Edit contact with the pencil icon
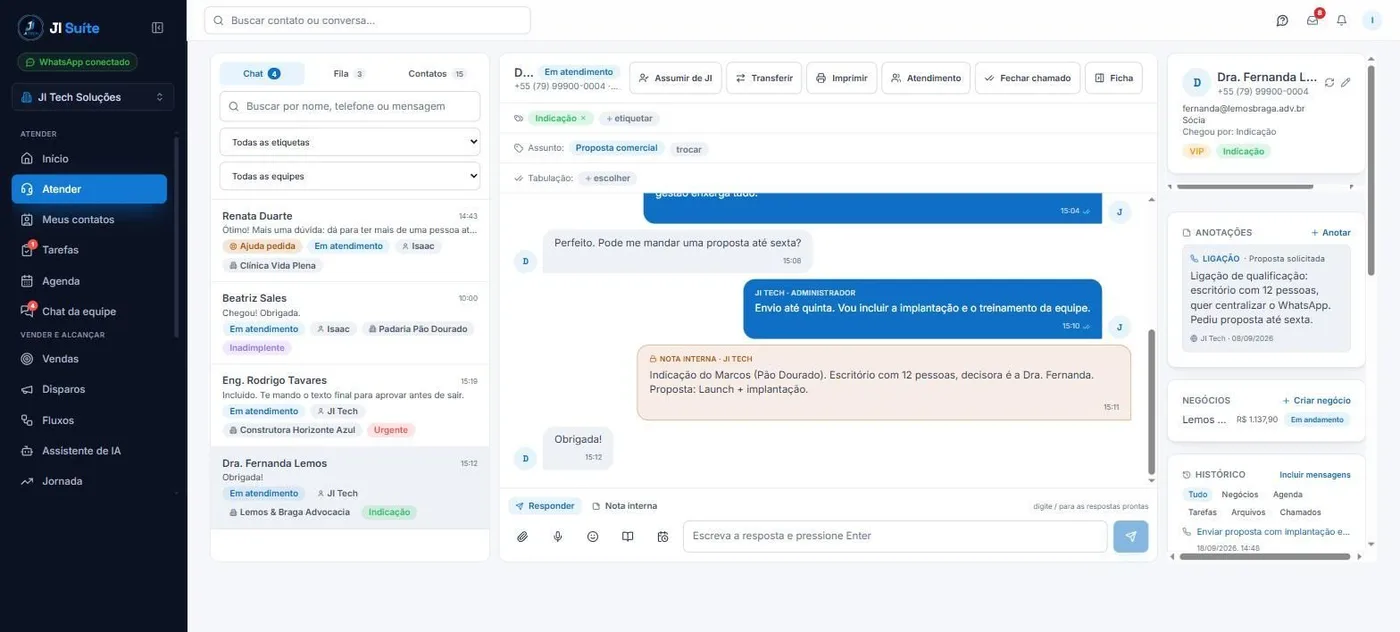The width and height of the screenshot is (1400, 632). click(1346, 83)
